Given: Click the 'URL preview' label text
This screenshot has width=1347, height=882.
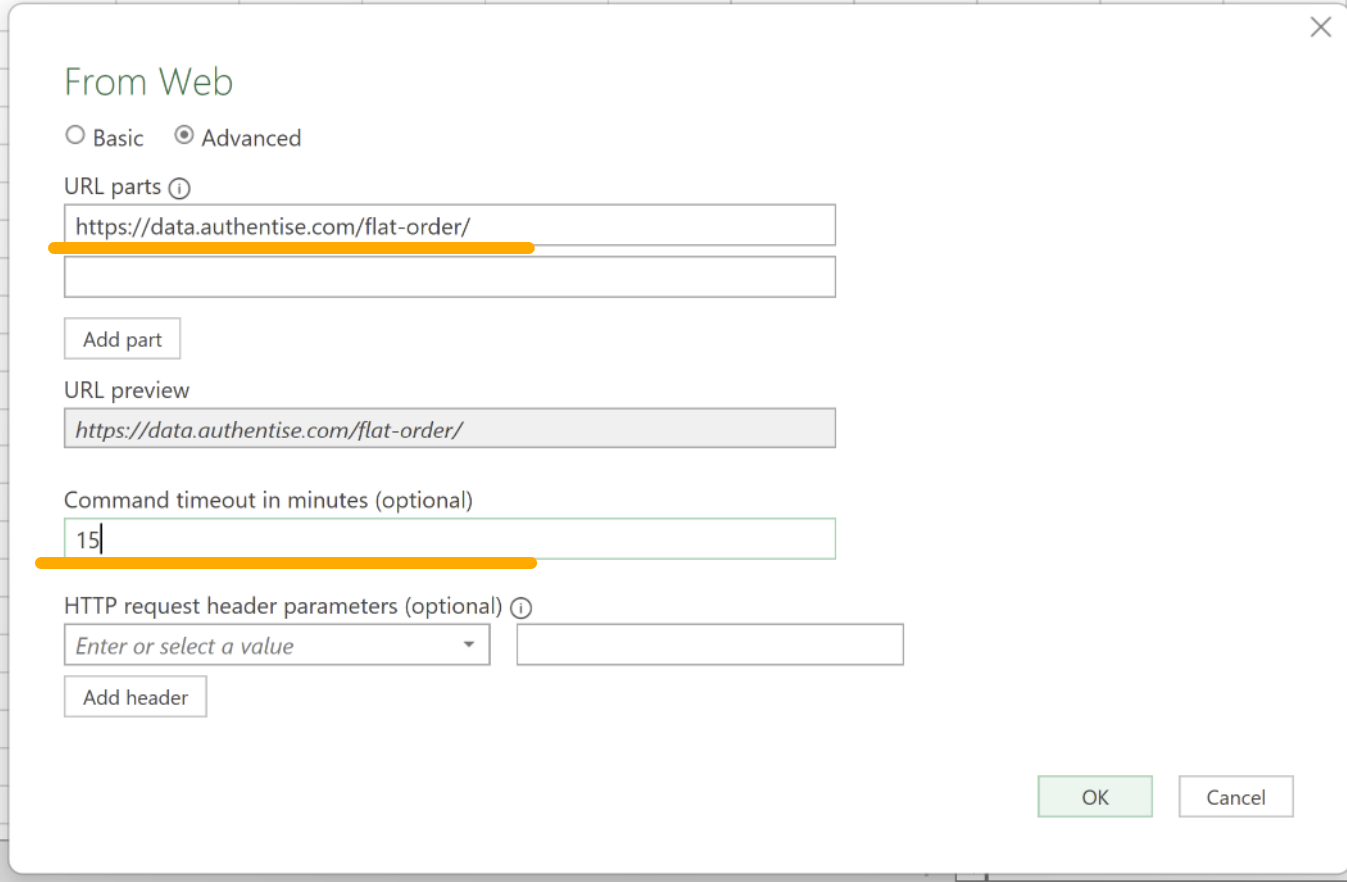Looking at the screenshot, I should 126,390.
